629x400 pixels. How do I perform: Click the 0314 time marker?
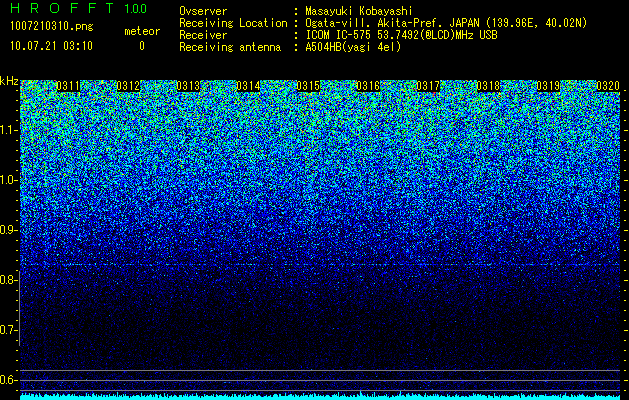(248, 86)
